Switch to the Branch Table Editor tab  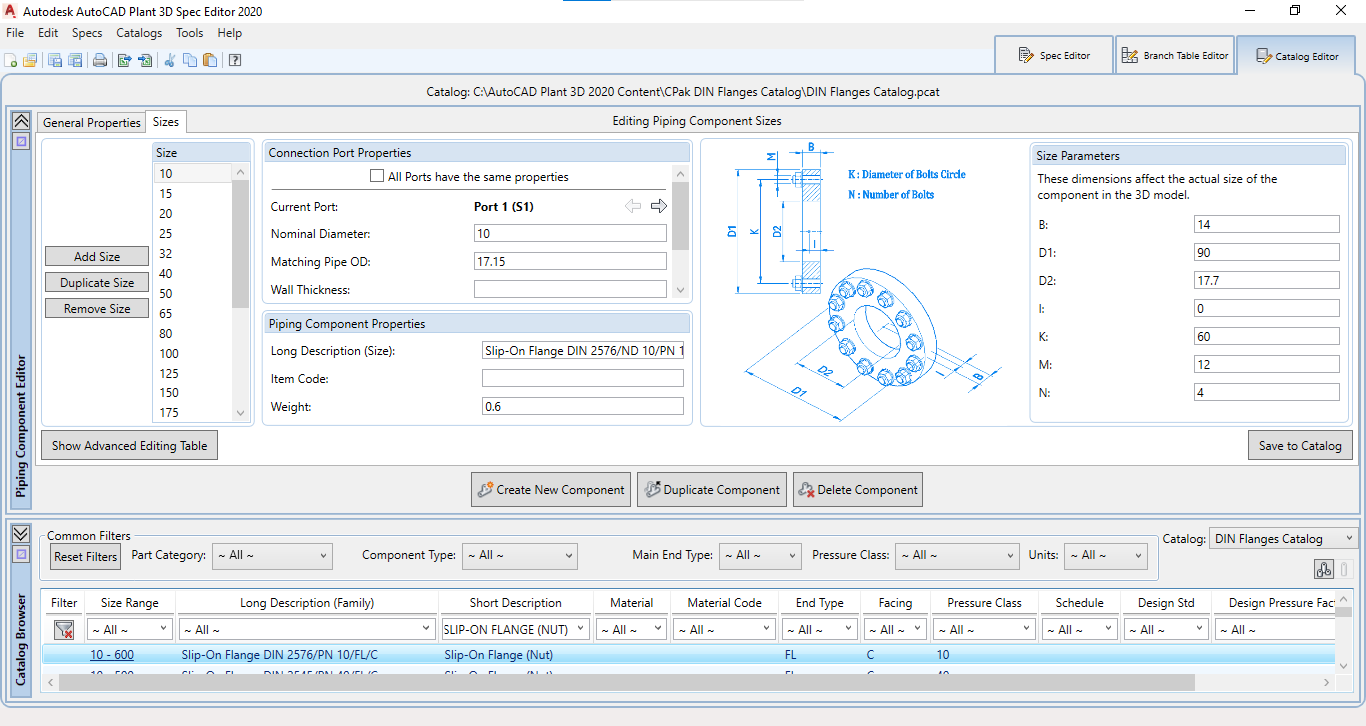coord(1174,56)
